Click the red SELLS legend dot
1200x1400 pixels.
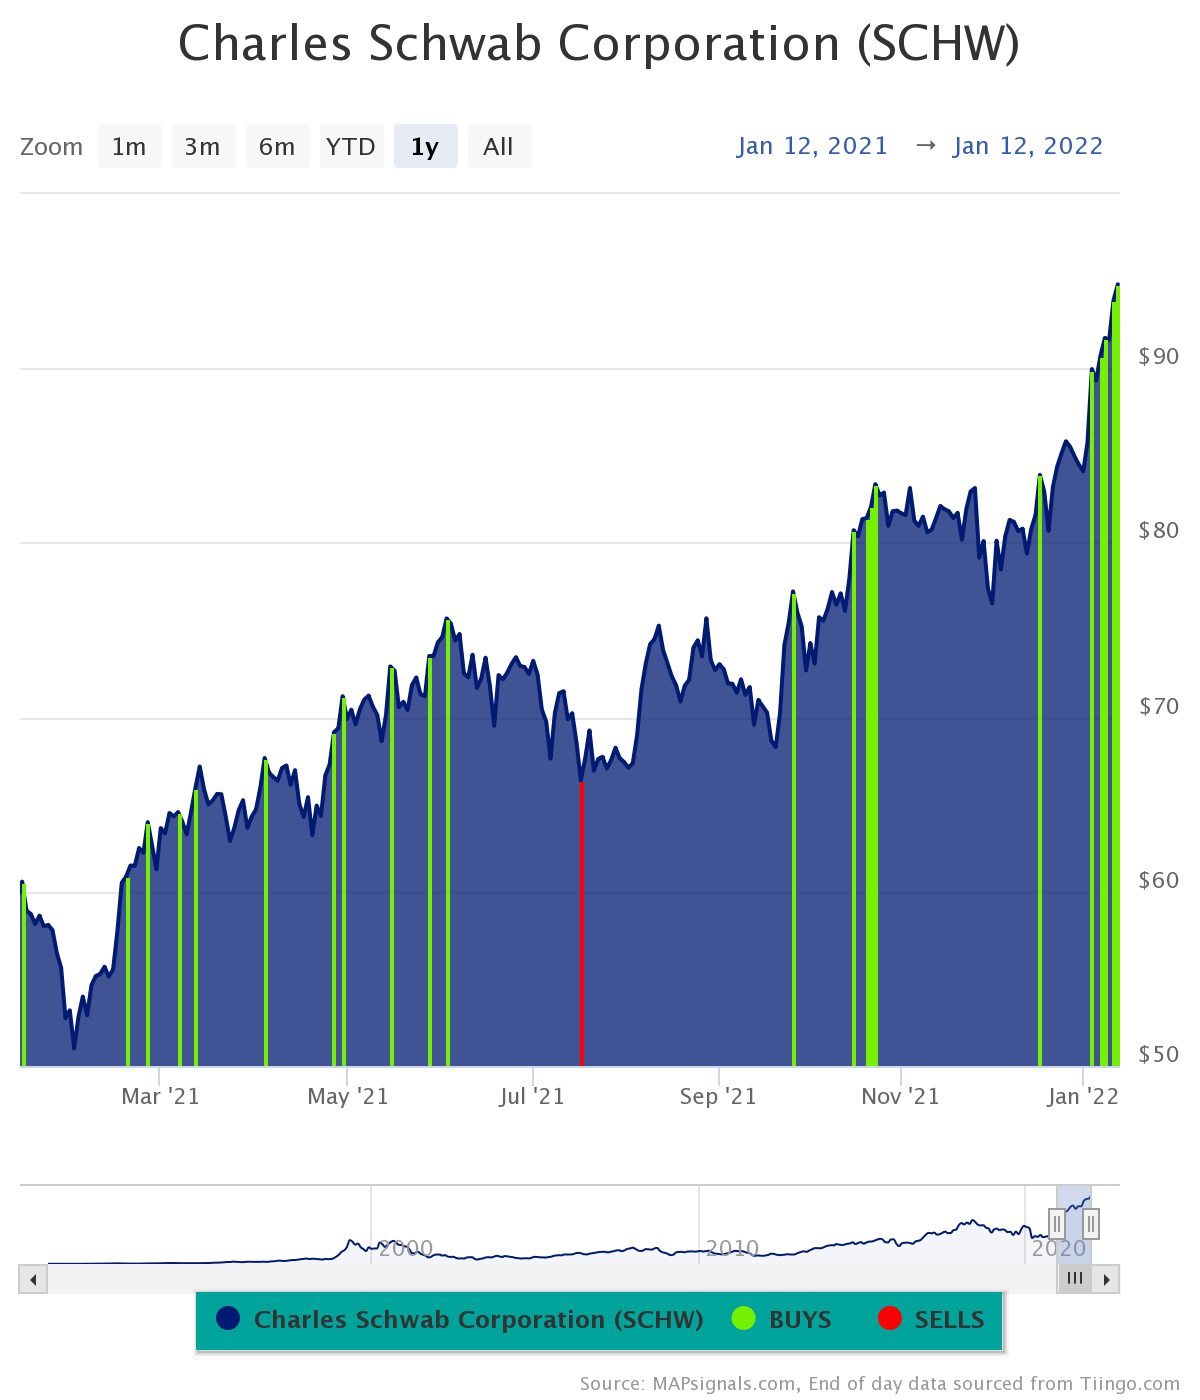click(x=889, y=1319)
